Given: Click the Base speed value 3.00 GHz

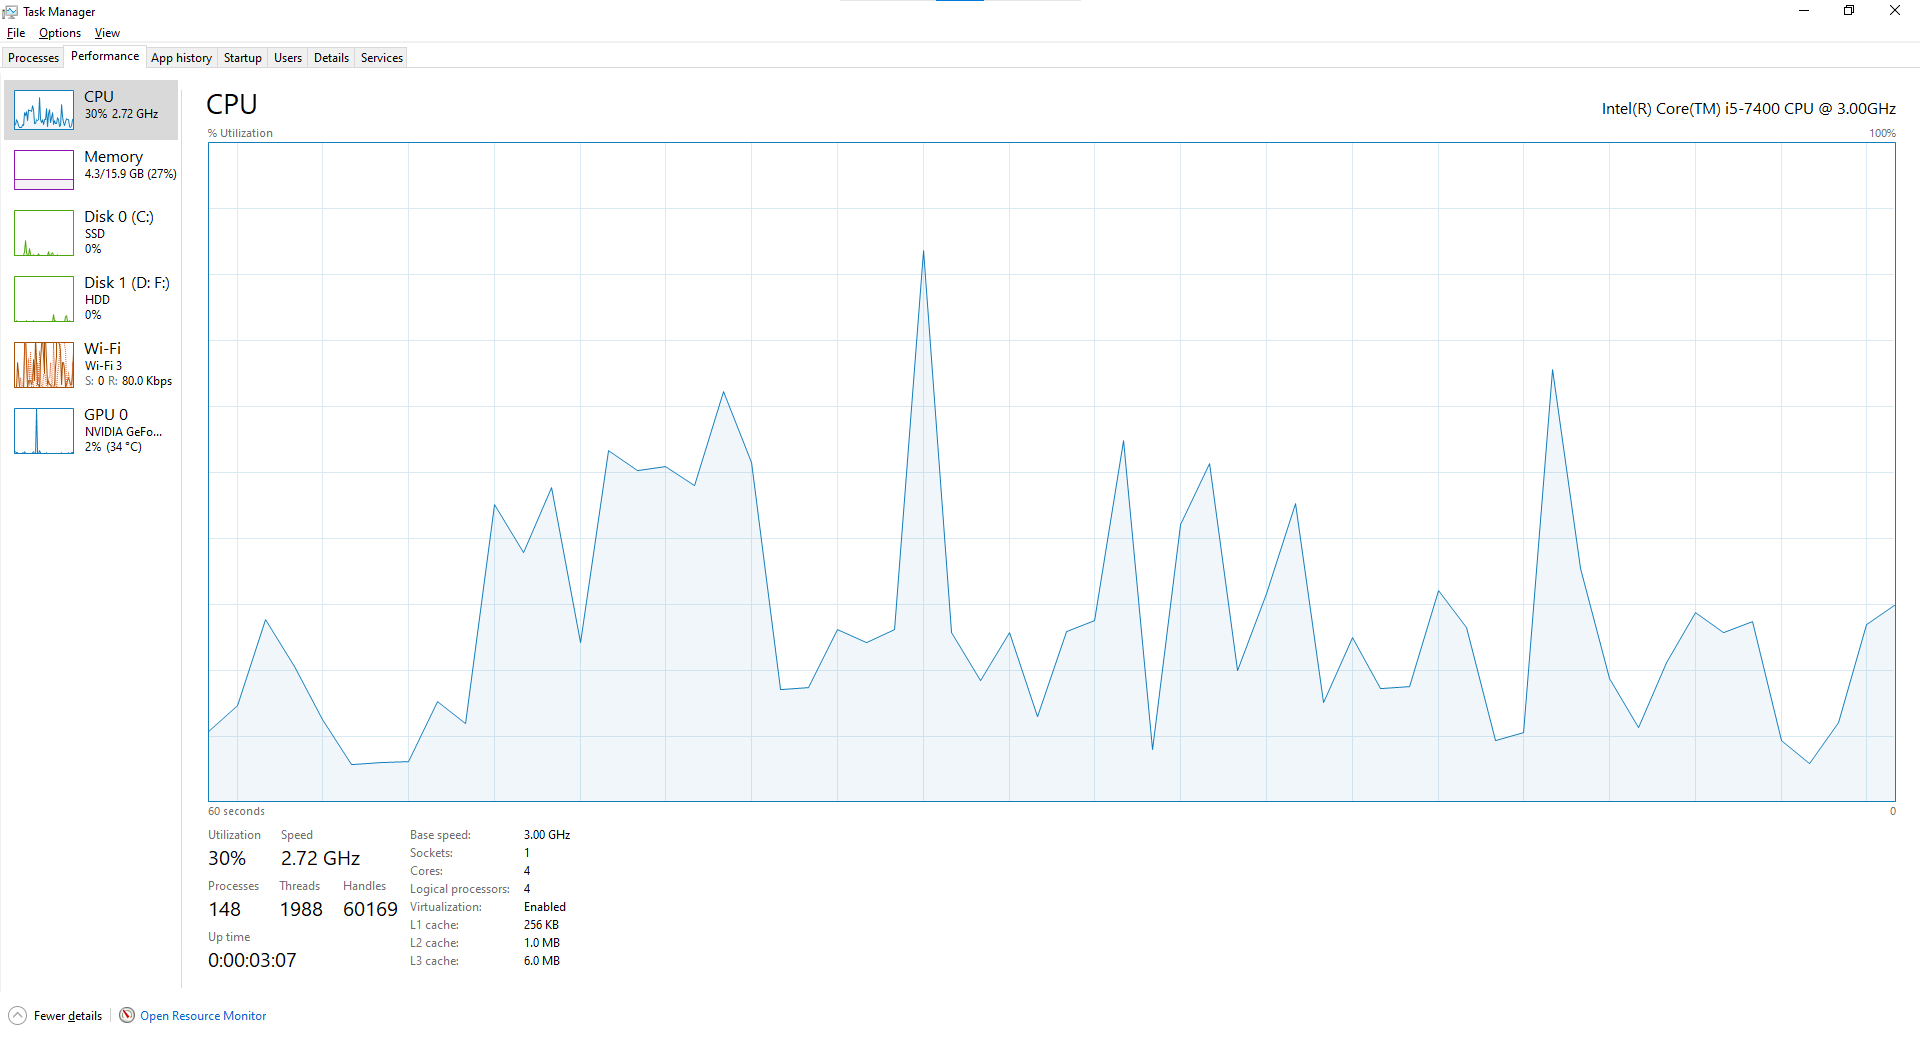Looking at the screenshot, I should pyautogui.click(x=547, y=835).
